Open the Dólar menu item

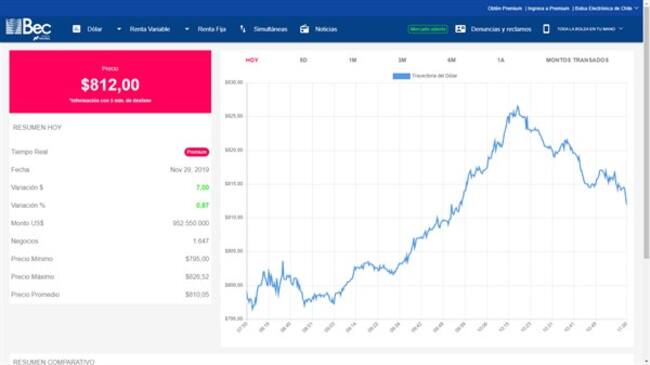(x=95, y=29)
